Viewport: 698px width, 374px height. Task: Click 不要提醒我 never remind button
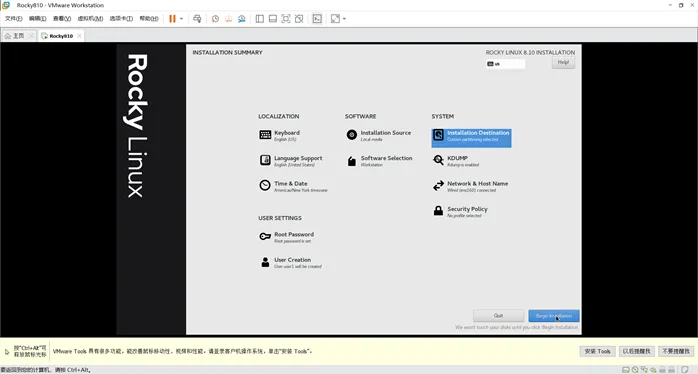coord(676,351)
